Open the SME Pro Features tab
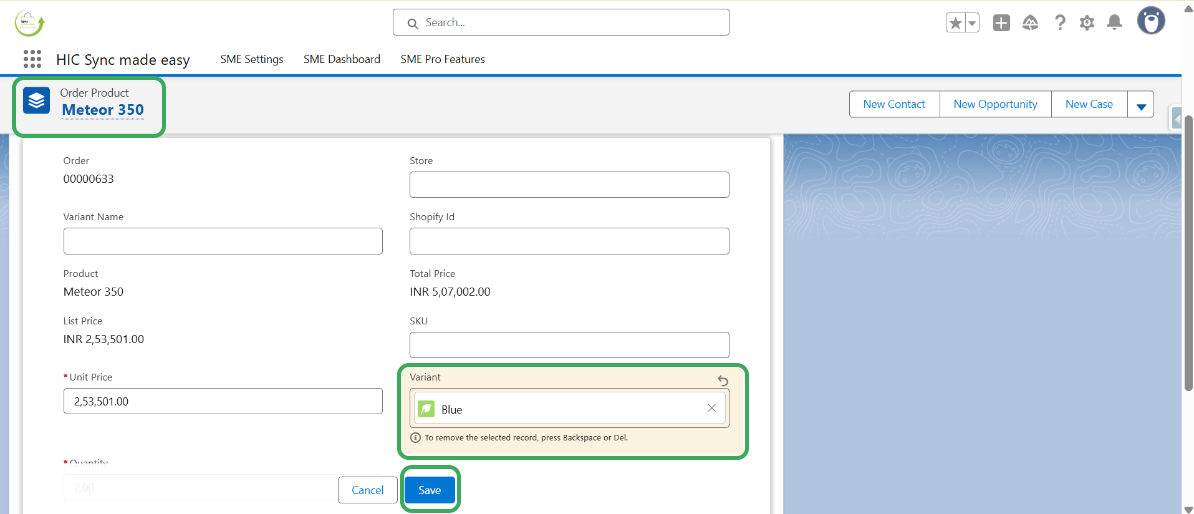 [442, 59]
